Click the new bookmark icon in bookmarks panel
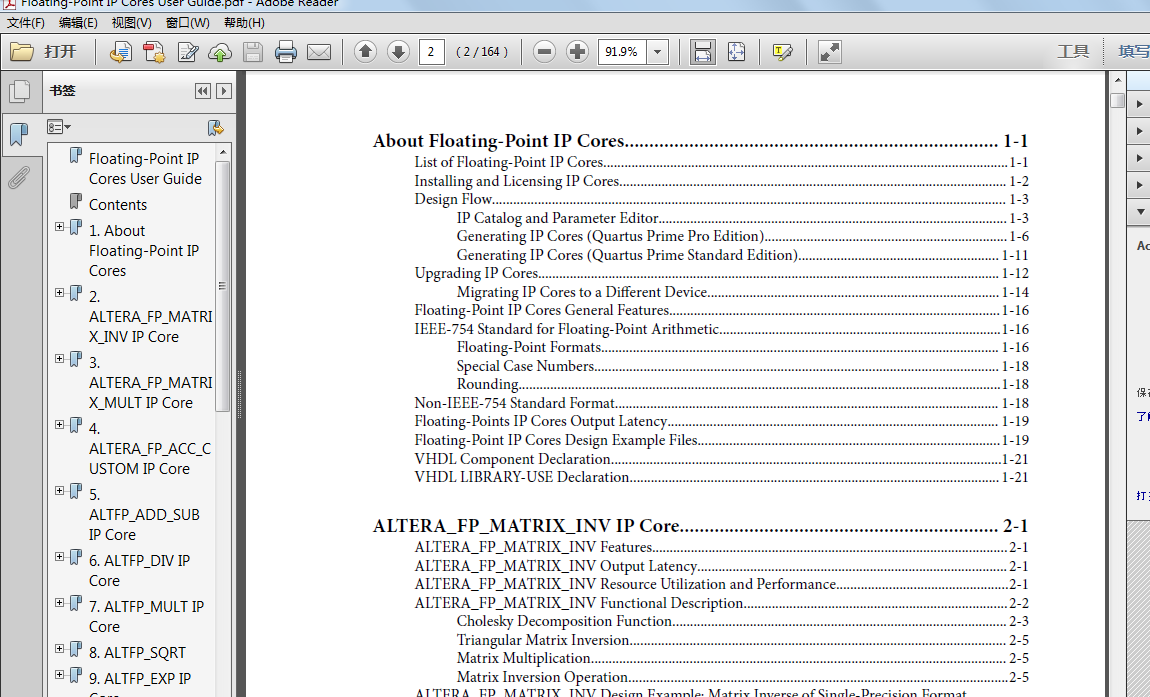1150x697 pixels. (216, 128)
